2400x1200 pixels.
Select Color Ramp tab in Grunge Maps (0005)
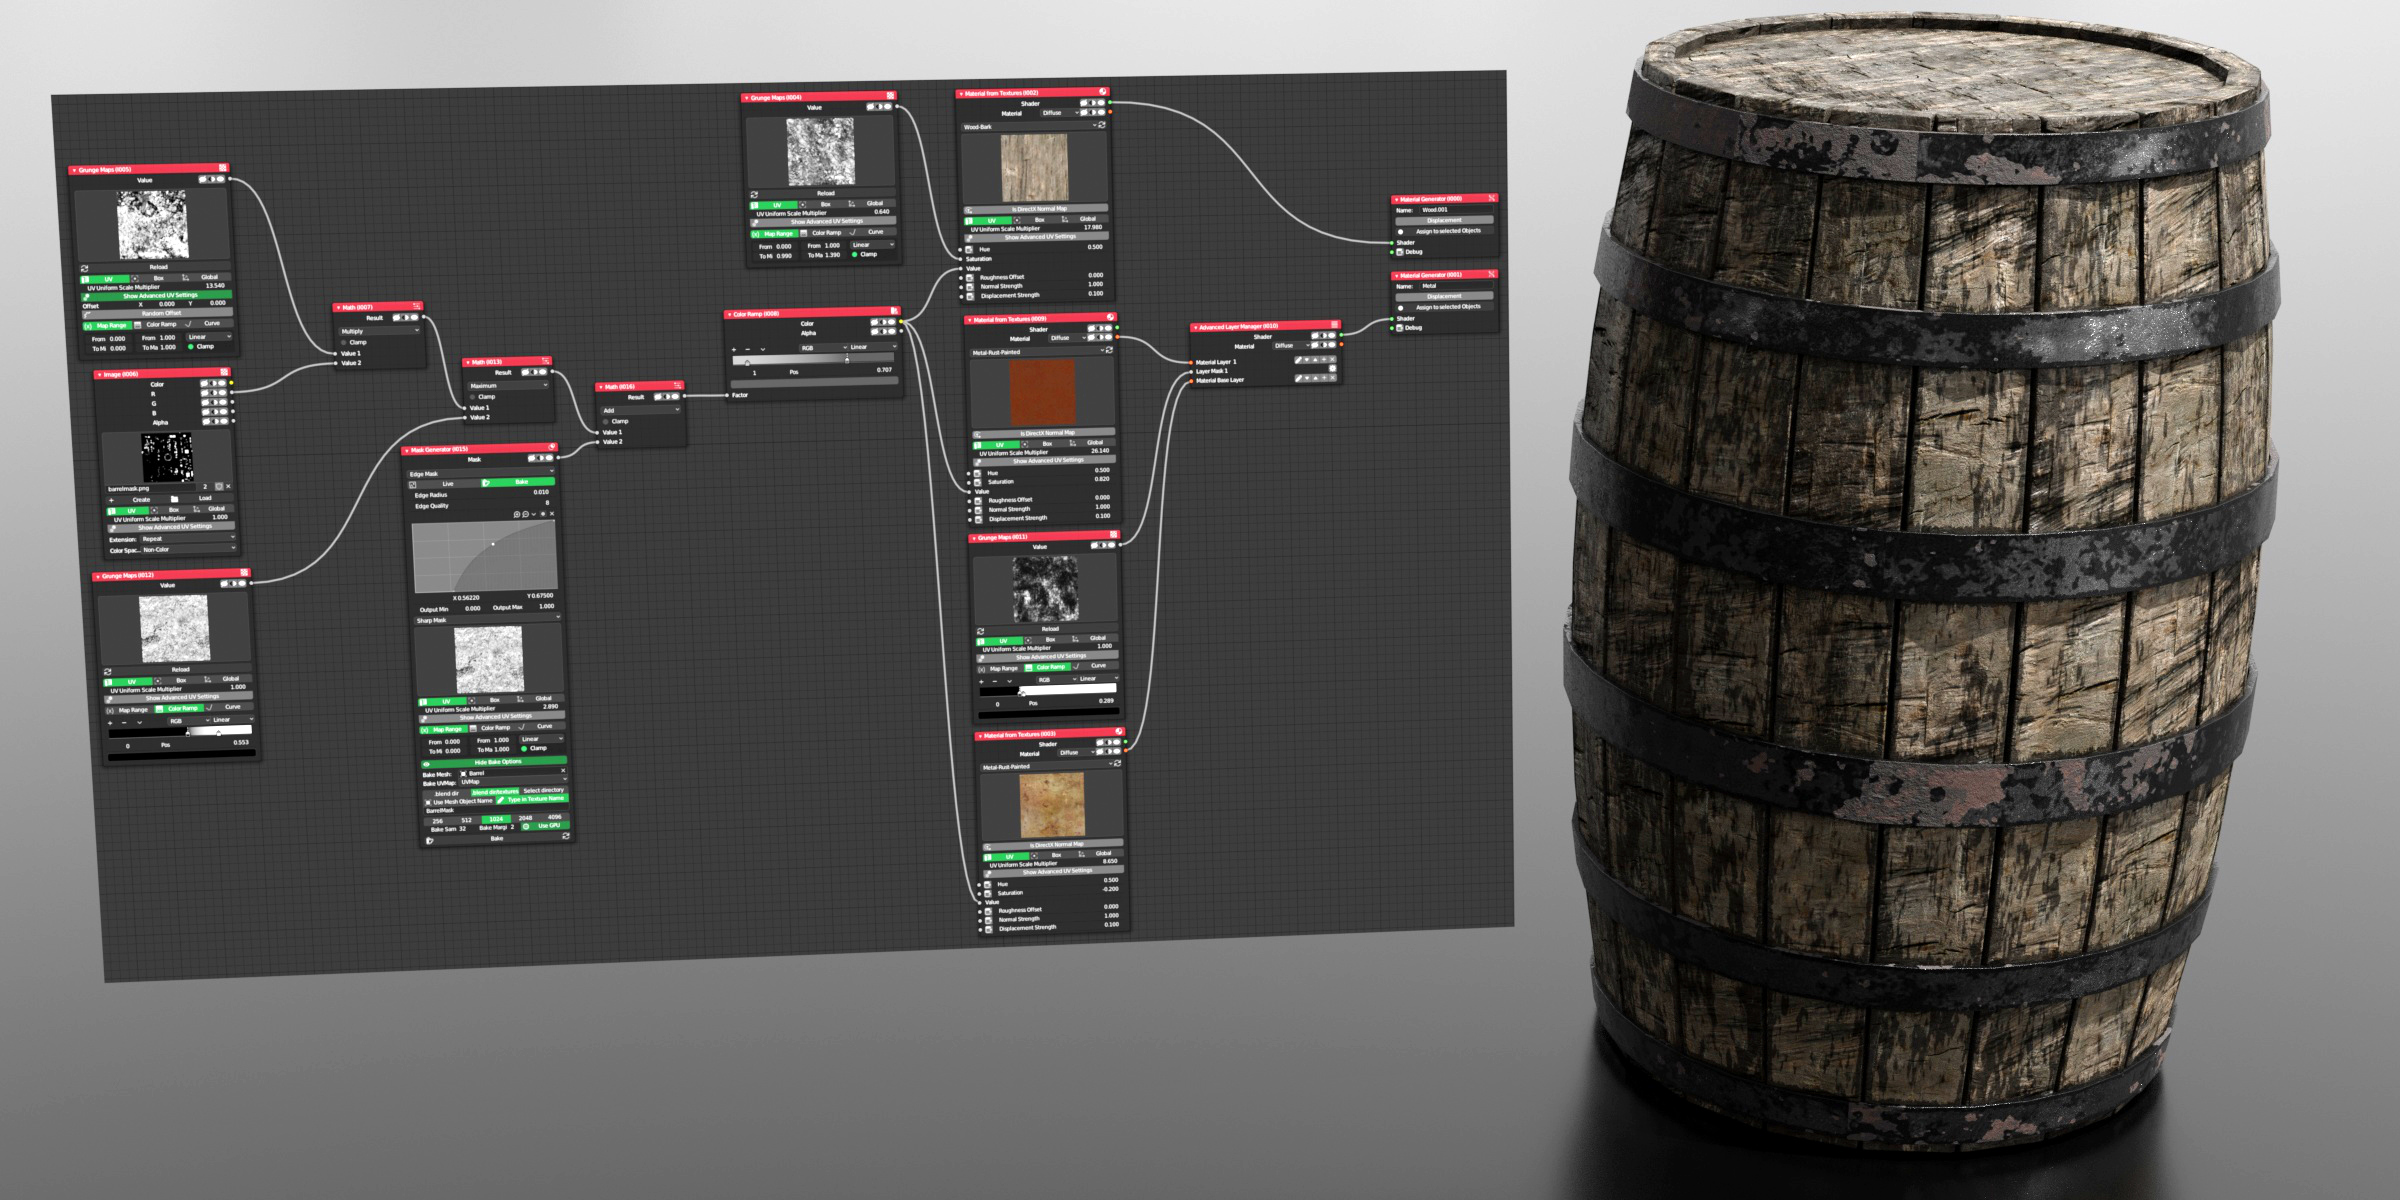[155, 324]
